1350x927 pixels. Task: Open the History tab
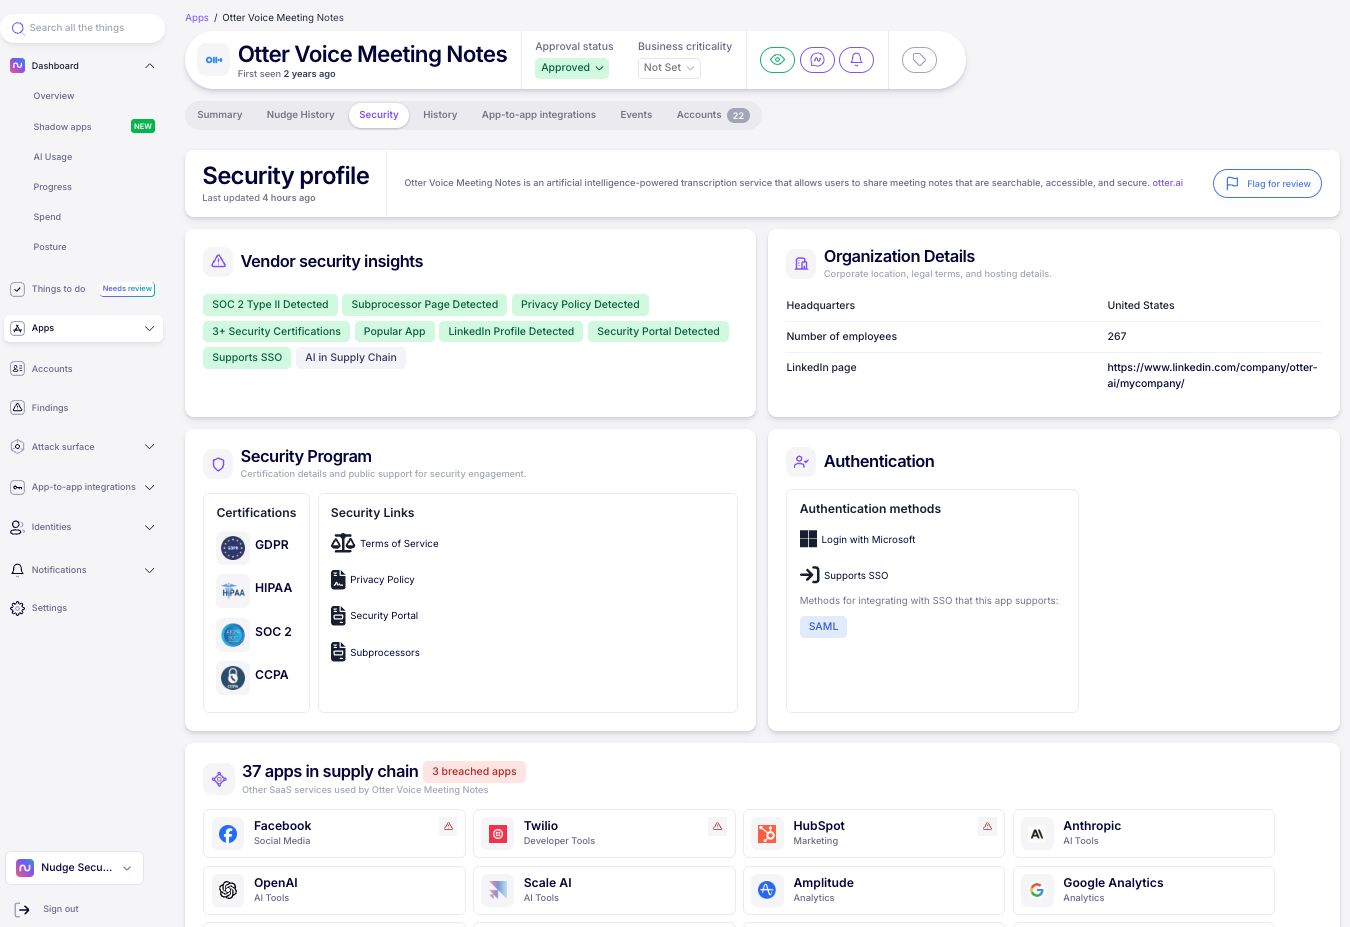click(440, 115)
